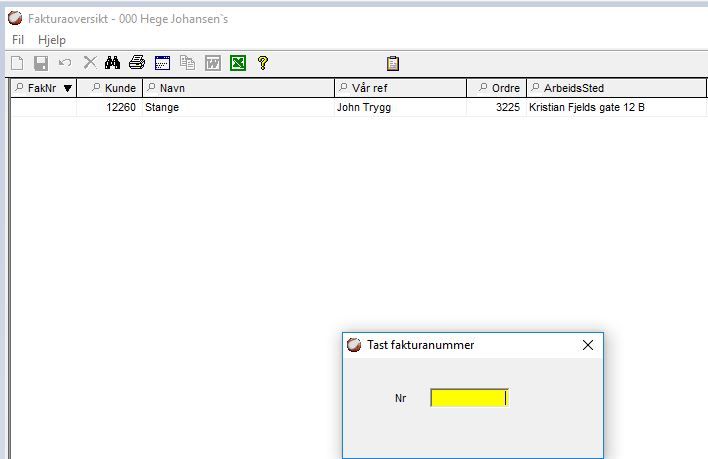The height and width of the screenshot is (459, 708).
Task: Click the Tast fakturanummer dialog title bar
Action: (x=473, y=345)
